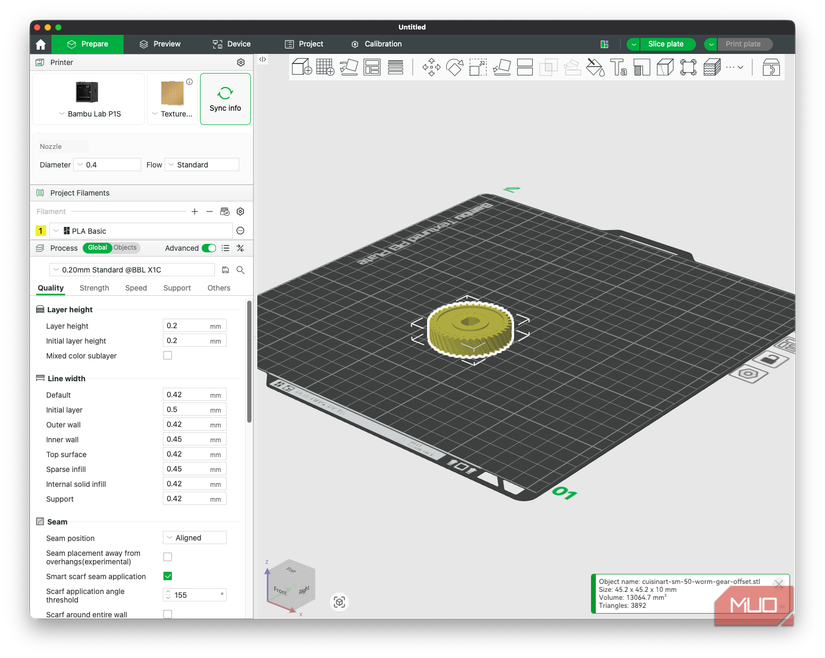Click the Arrange all objects icon
Viewport: 825px width, 658px height.
pos(372,67)
